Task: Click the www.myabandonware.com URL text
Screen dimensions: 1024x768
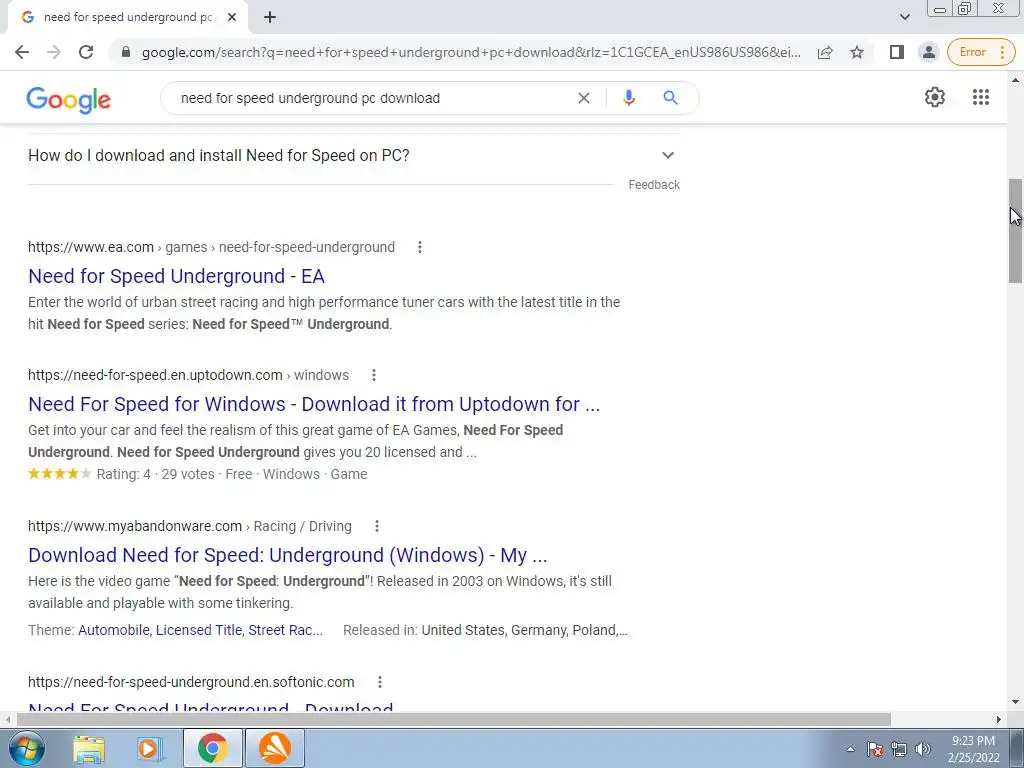Action: [x=135, y=526]
